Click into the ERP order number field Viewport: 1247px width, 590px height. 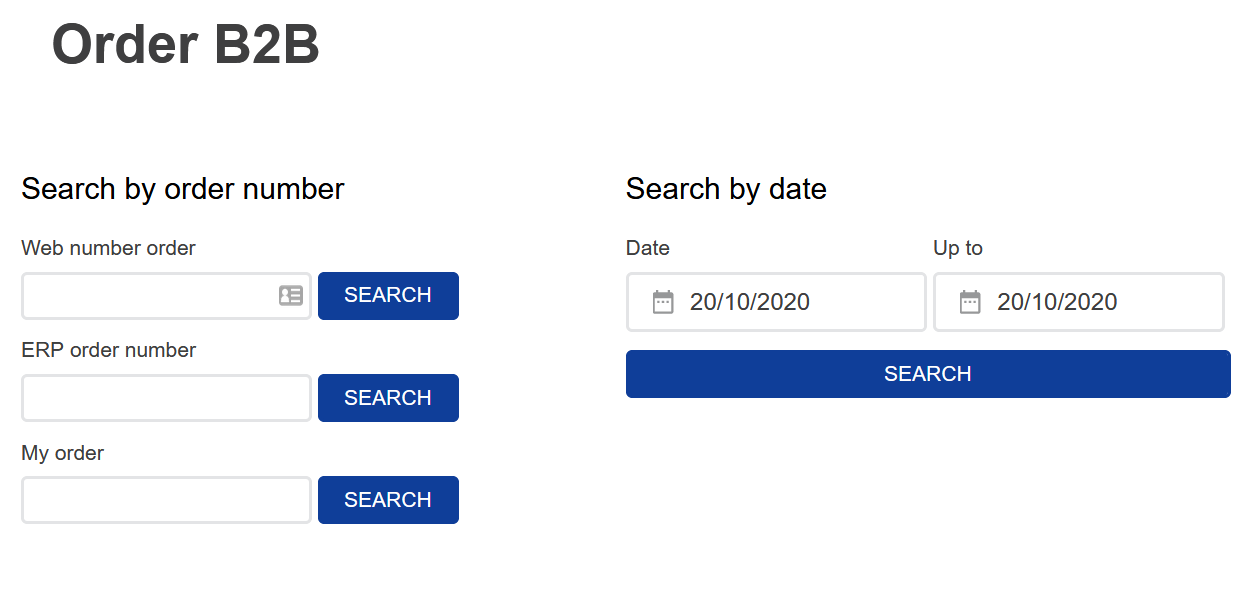166,398
